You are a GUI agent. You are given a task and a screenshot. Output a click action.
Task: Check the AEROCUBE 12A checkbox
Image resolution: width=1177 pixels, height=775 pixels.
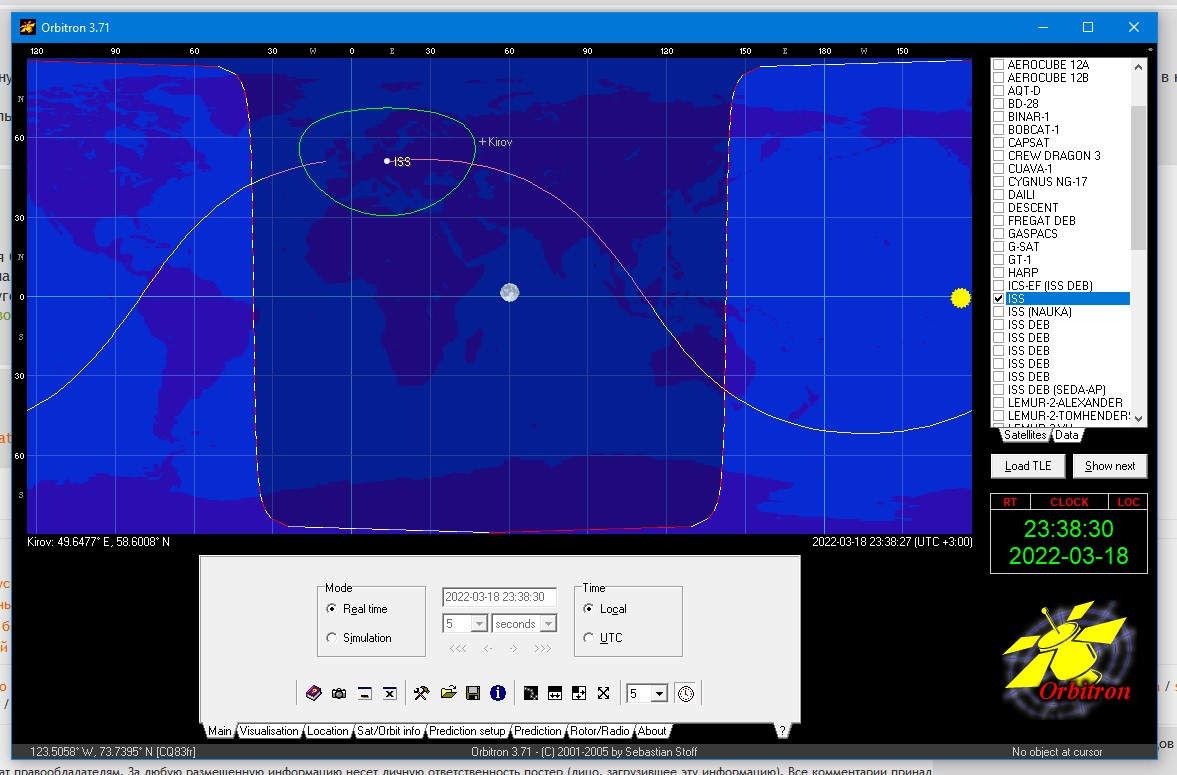pyautogui.click(x=998, y=65)
